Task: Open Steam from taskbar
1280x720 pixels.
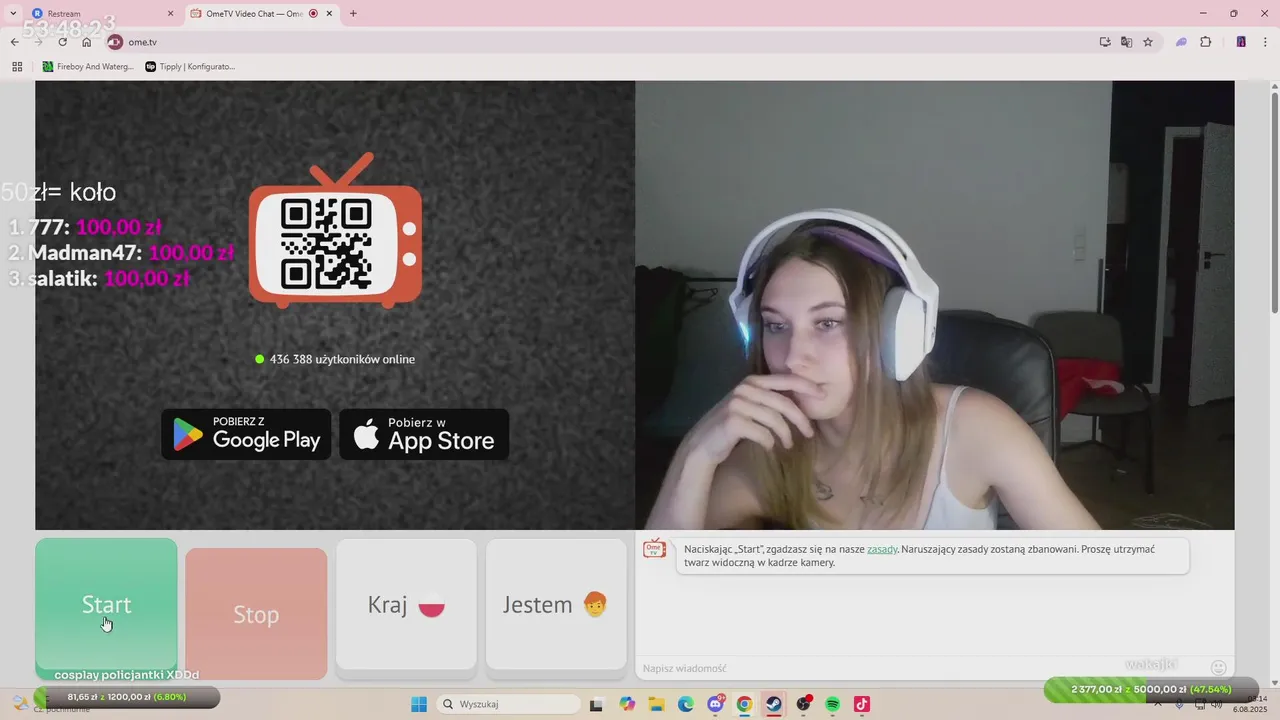Action: coord(774,704)
